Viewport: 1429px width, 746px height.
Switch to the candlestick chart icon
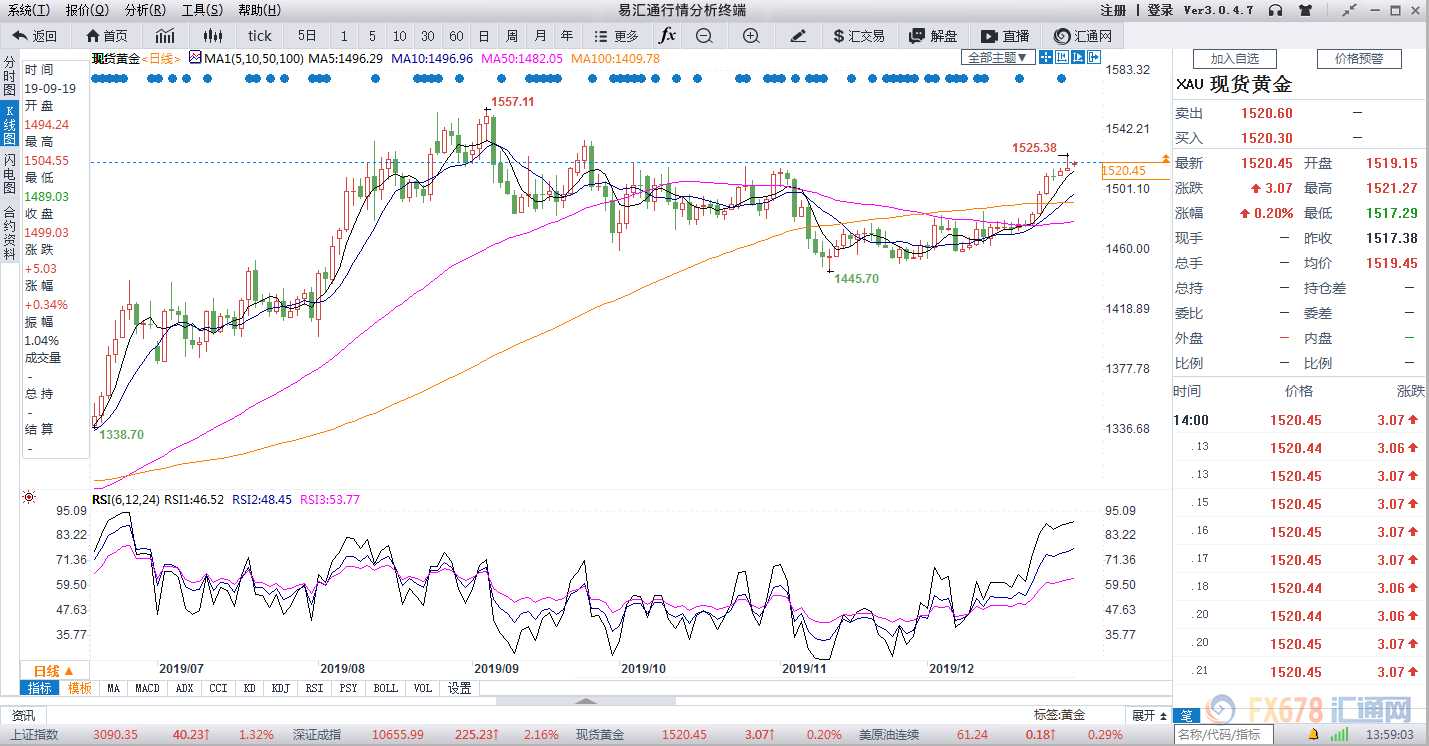pos(212,36)
